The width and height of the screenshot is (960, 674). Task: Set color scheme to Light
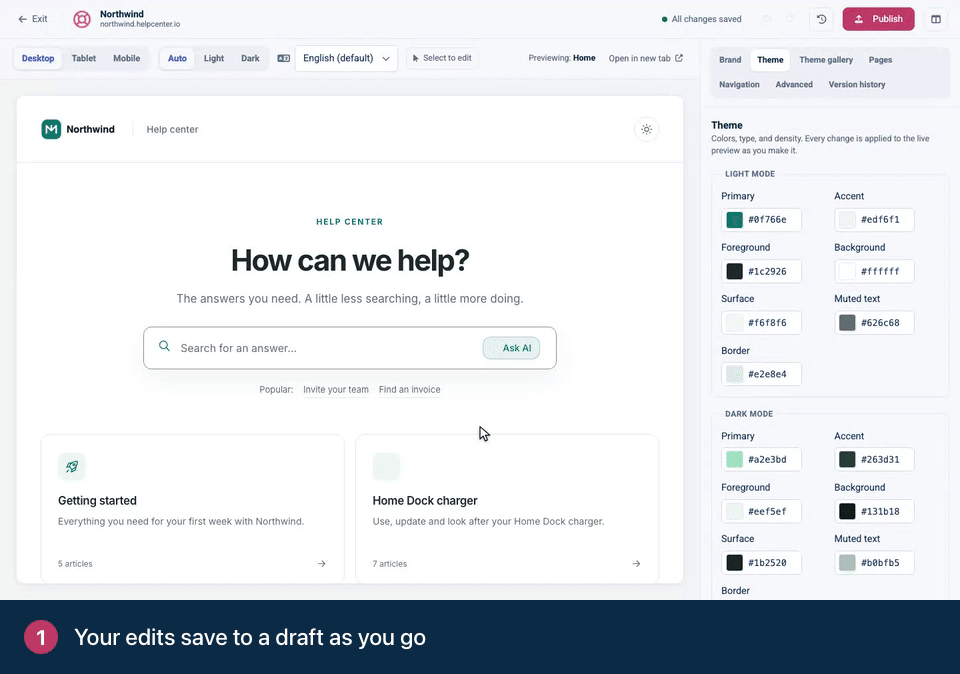214,58
